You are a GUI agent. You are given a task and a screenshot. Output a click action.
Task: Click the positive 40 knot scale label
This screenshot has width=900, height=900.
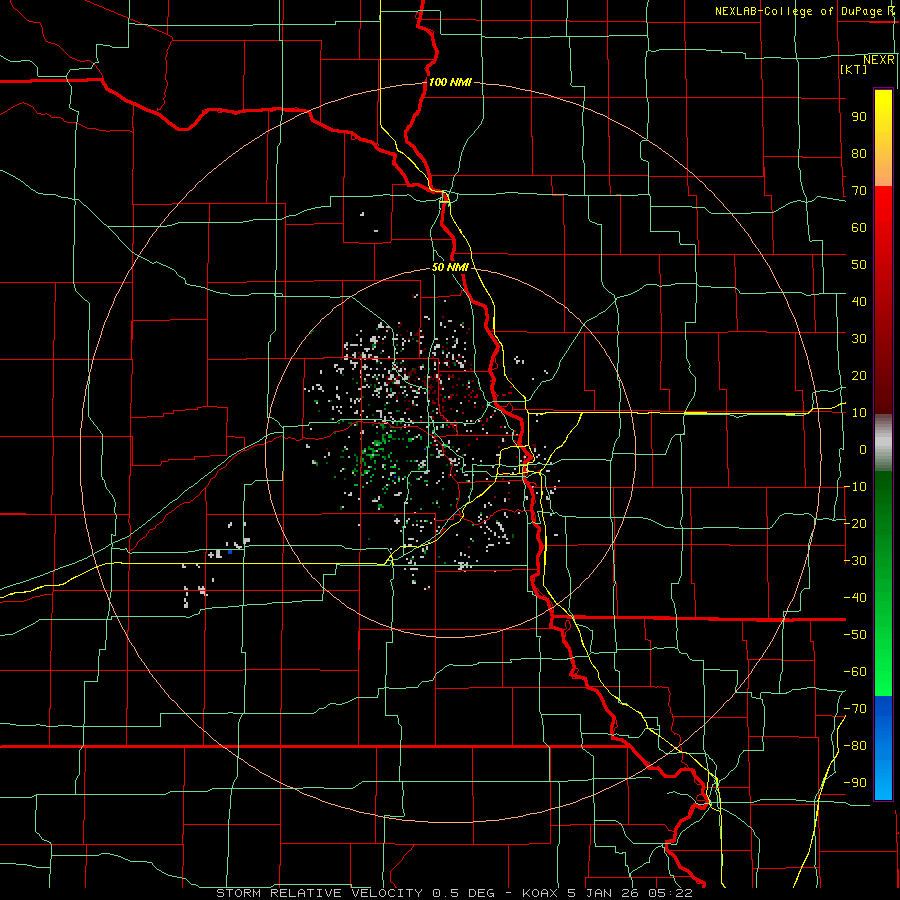(859, 302)
